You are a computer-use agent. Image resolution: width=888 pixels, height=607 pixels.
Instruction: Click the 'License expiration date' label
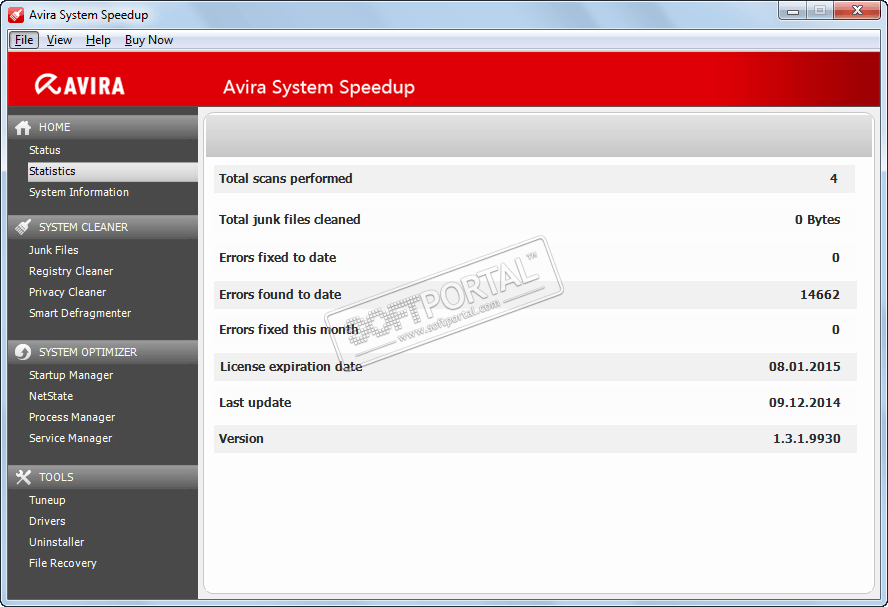pos(291,366)
